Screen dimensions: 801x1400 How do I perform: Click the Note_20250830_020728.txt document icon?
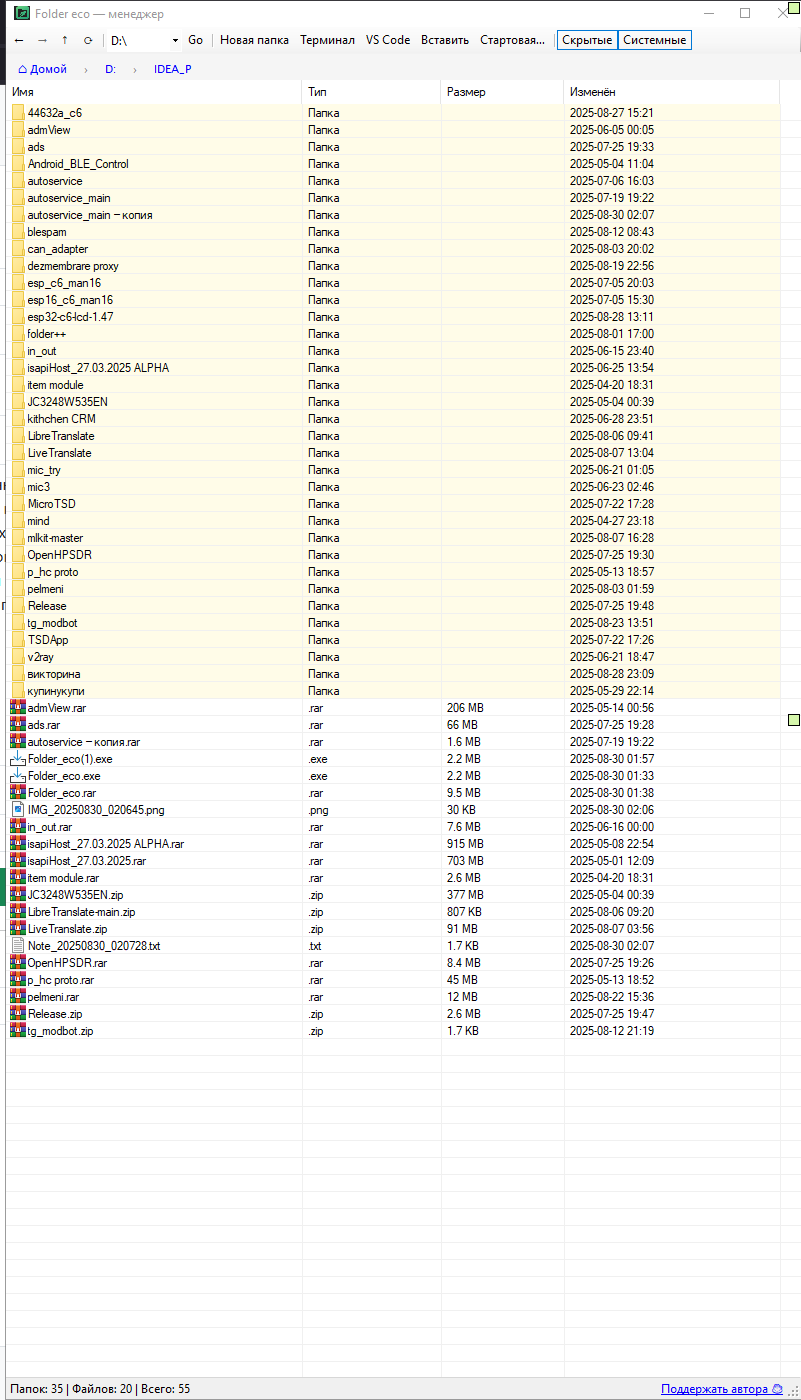tap(18, 946)
